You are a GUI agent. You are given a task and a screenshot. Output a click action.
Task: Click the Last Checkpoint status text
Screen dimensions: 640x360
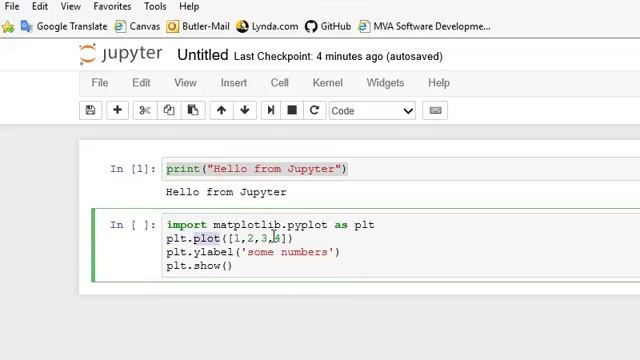(338, 56)
